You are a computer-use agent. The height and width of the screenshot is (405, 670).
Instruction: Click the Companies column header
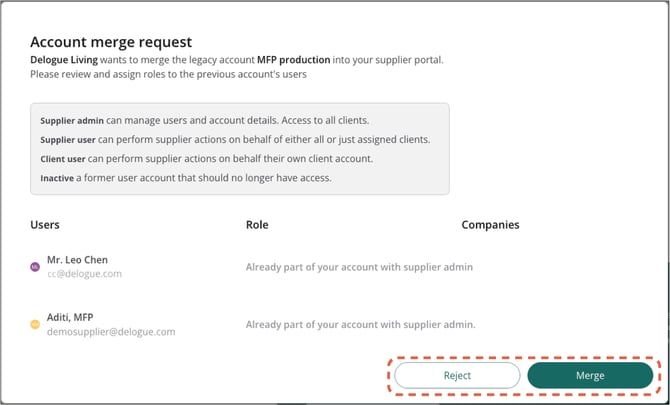(490, 225)
